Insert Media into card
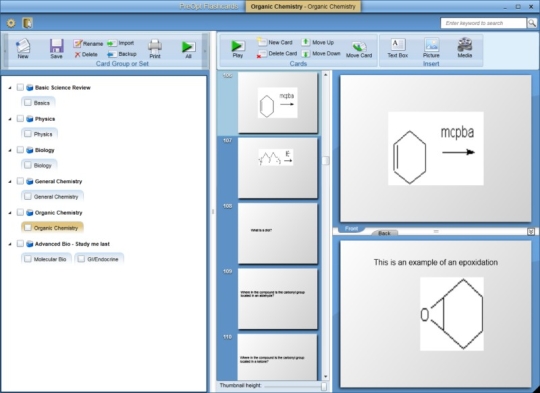Viewport: 540px width, 393px height. (465, 48)
